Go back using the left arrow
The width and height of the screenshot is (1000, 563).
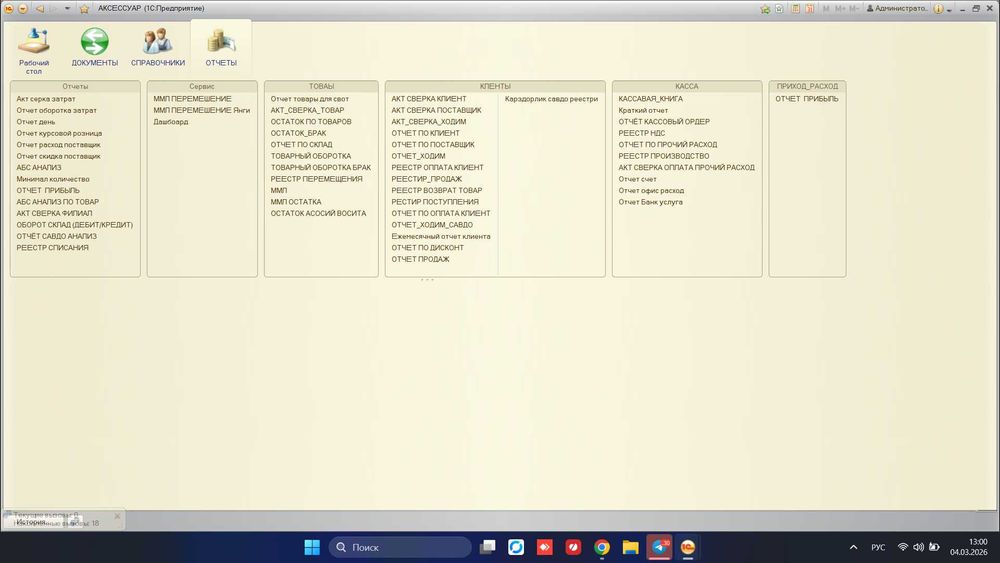pyautogui.click(x=40, y=9)
